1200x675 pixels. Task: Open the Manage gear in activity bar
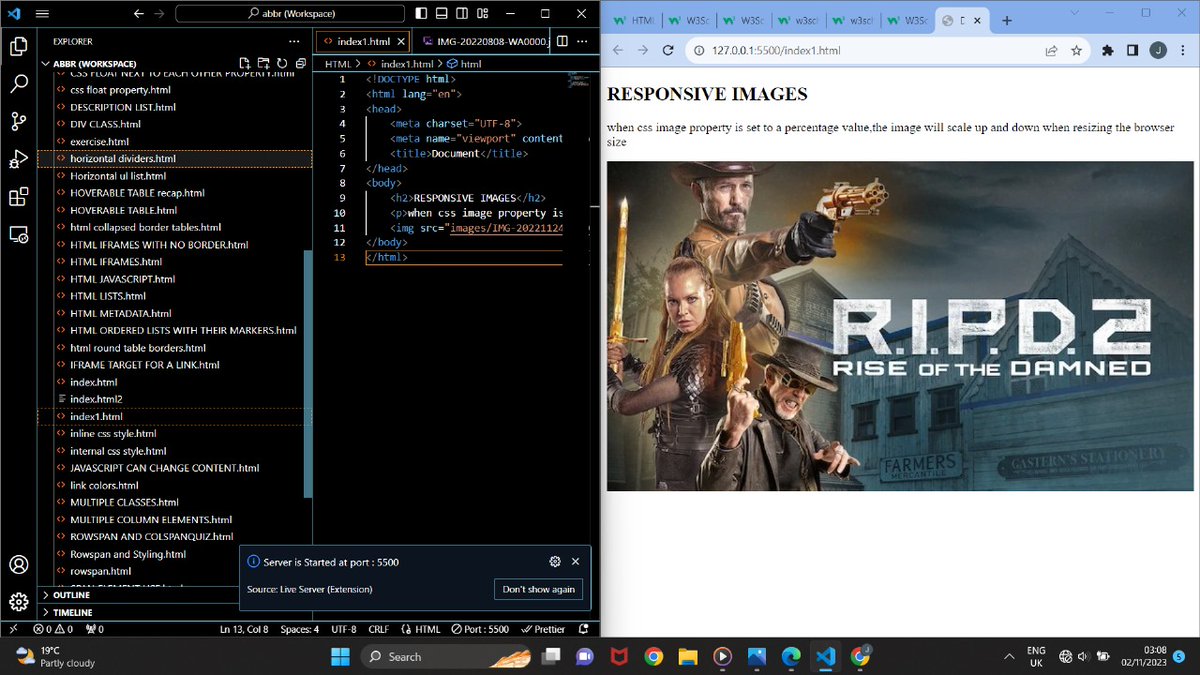click(x=18, y=601)
